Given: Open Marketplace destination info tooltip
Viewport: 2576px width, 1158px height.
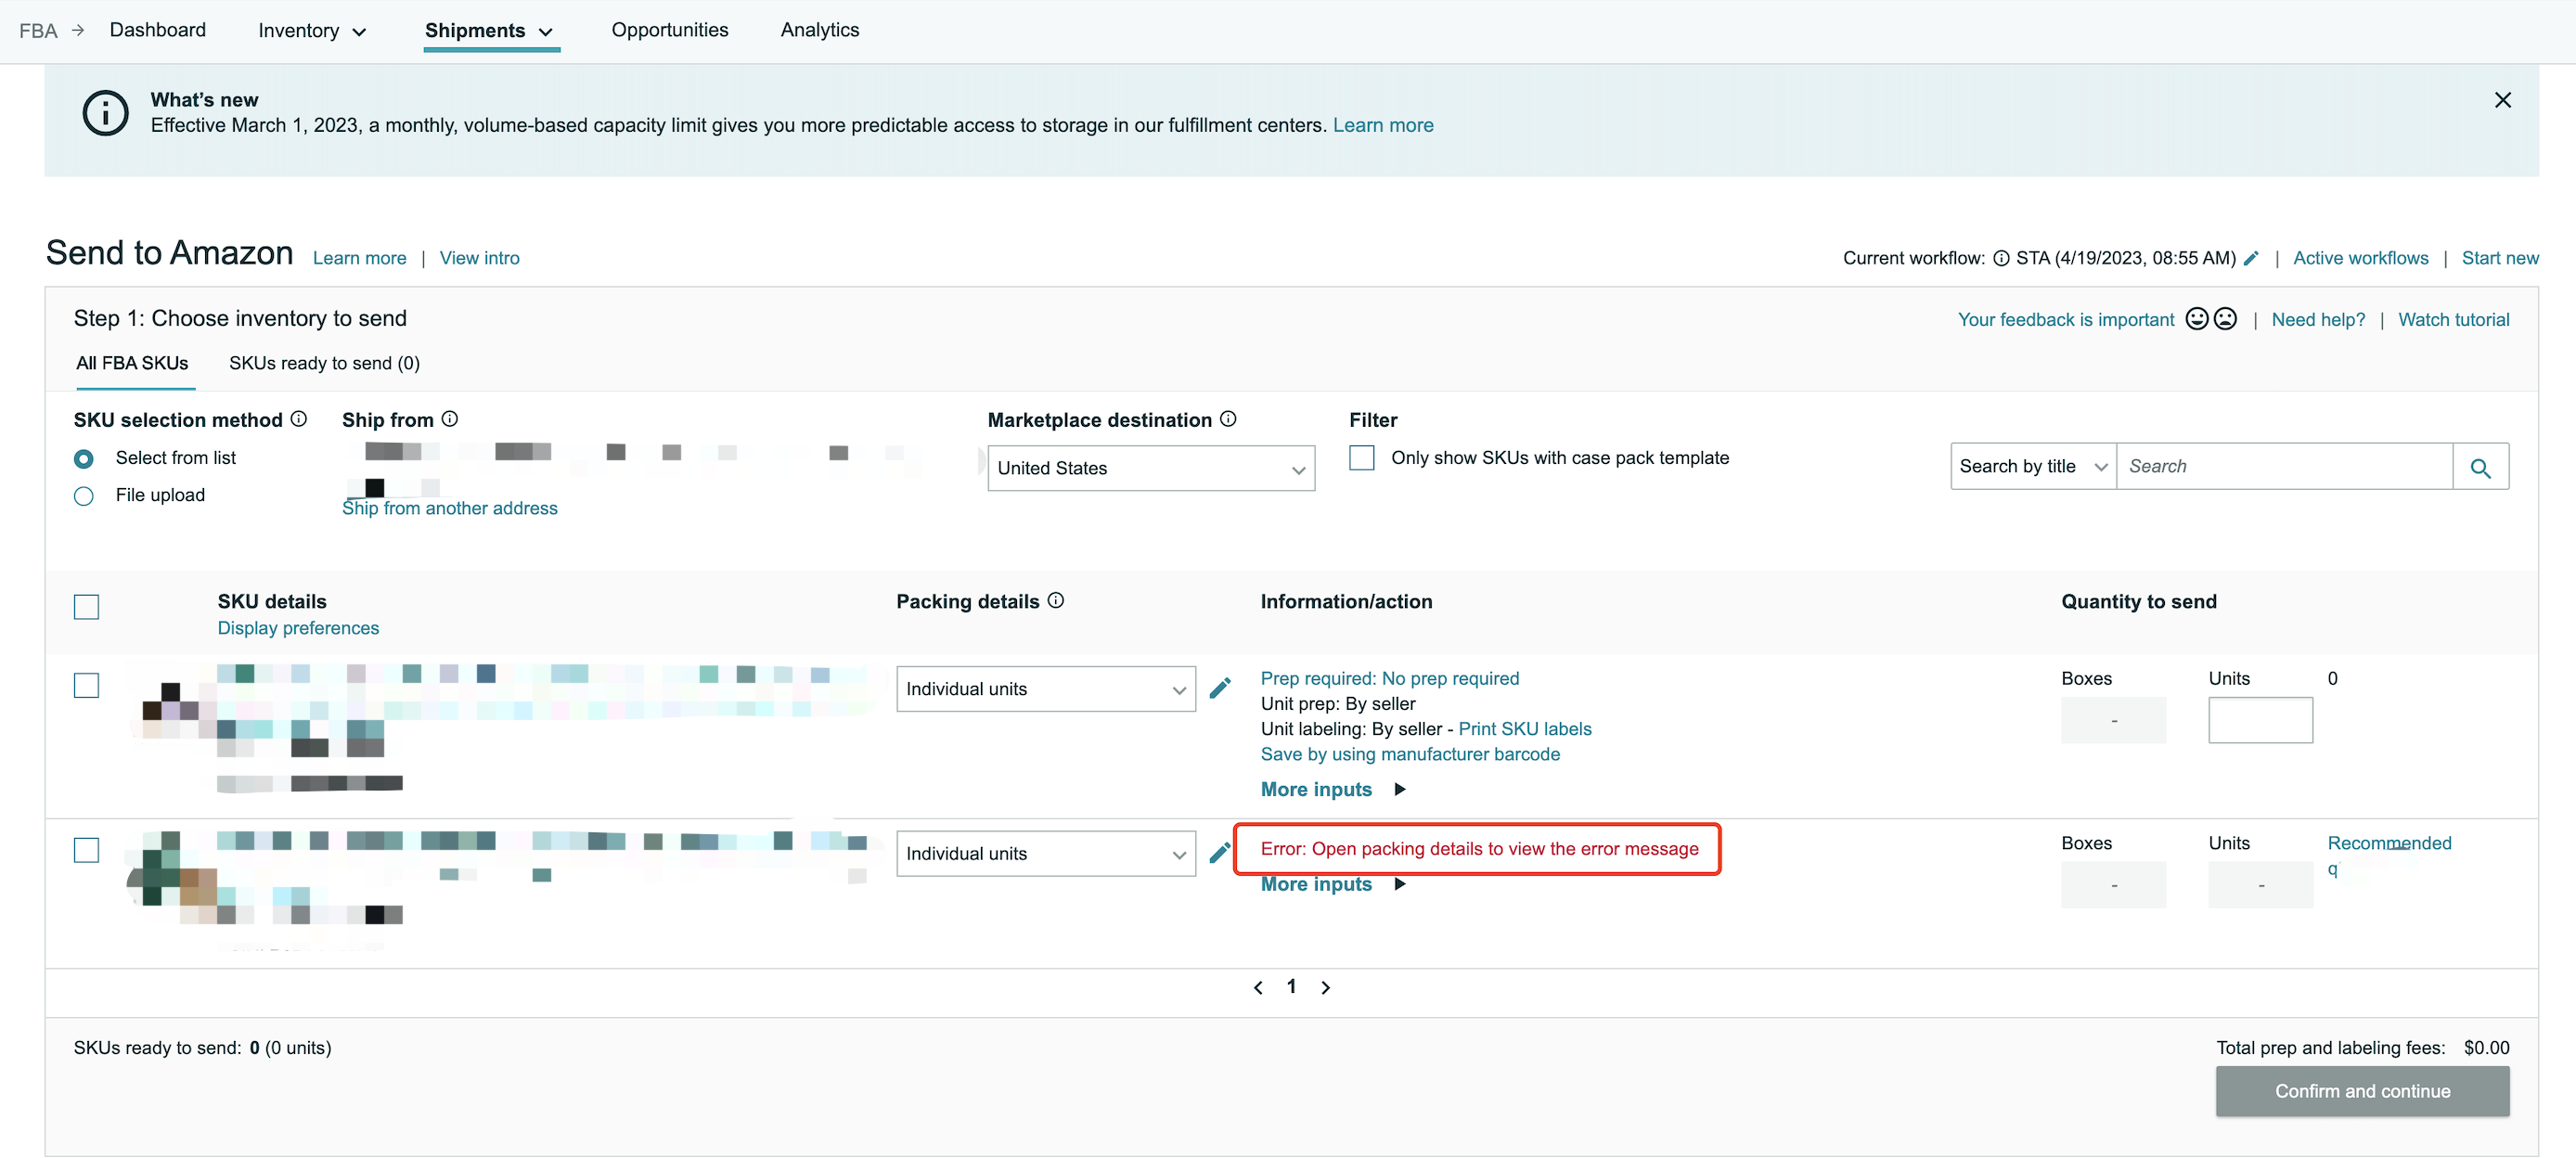Looking at the screenshot, I should tap(1228, 419).
